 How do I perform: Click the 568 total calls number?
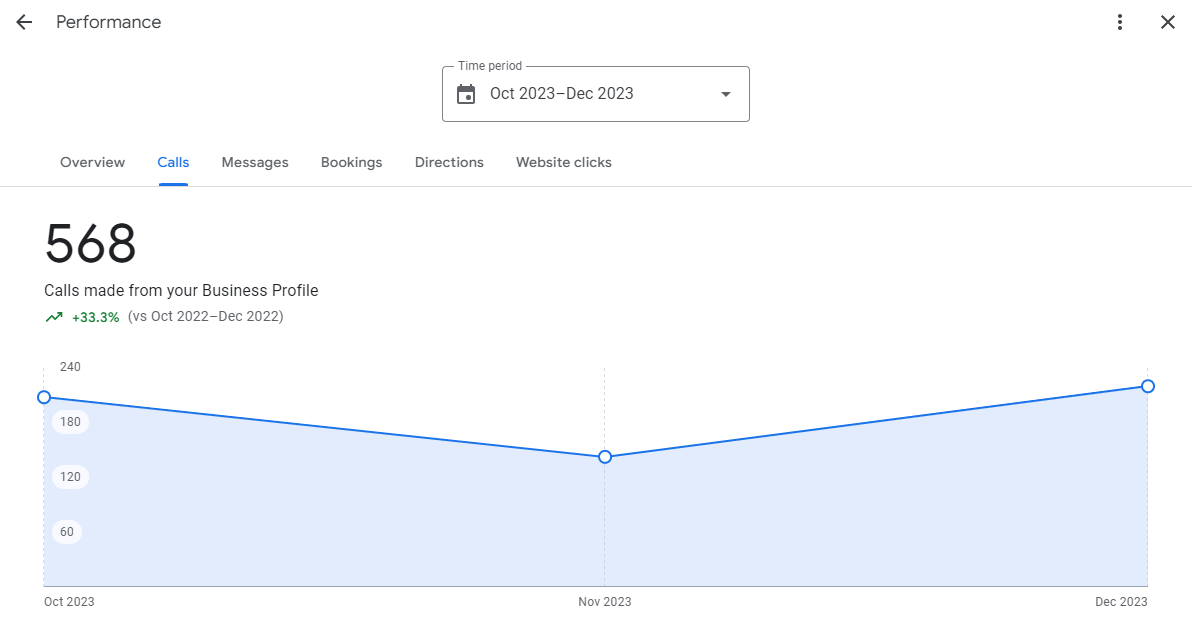90,244
